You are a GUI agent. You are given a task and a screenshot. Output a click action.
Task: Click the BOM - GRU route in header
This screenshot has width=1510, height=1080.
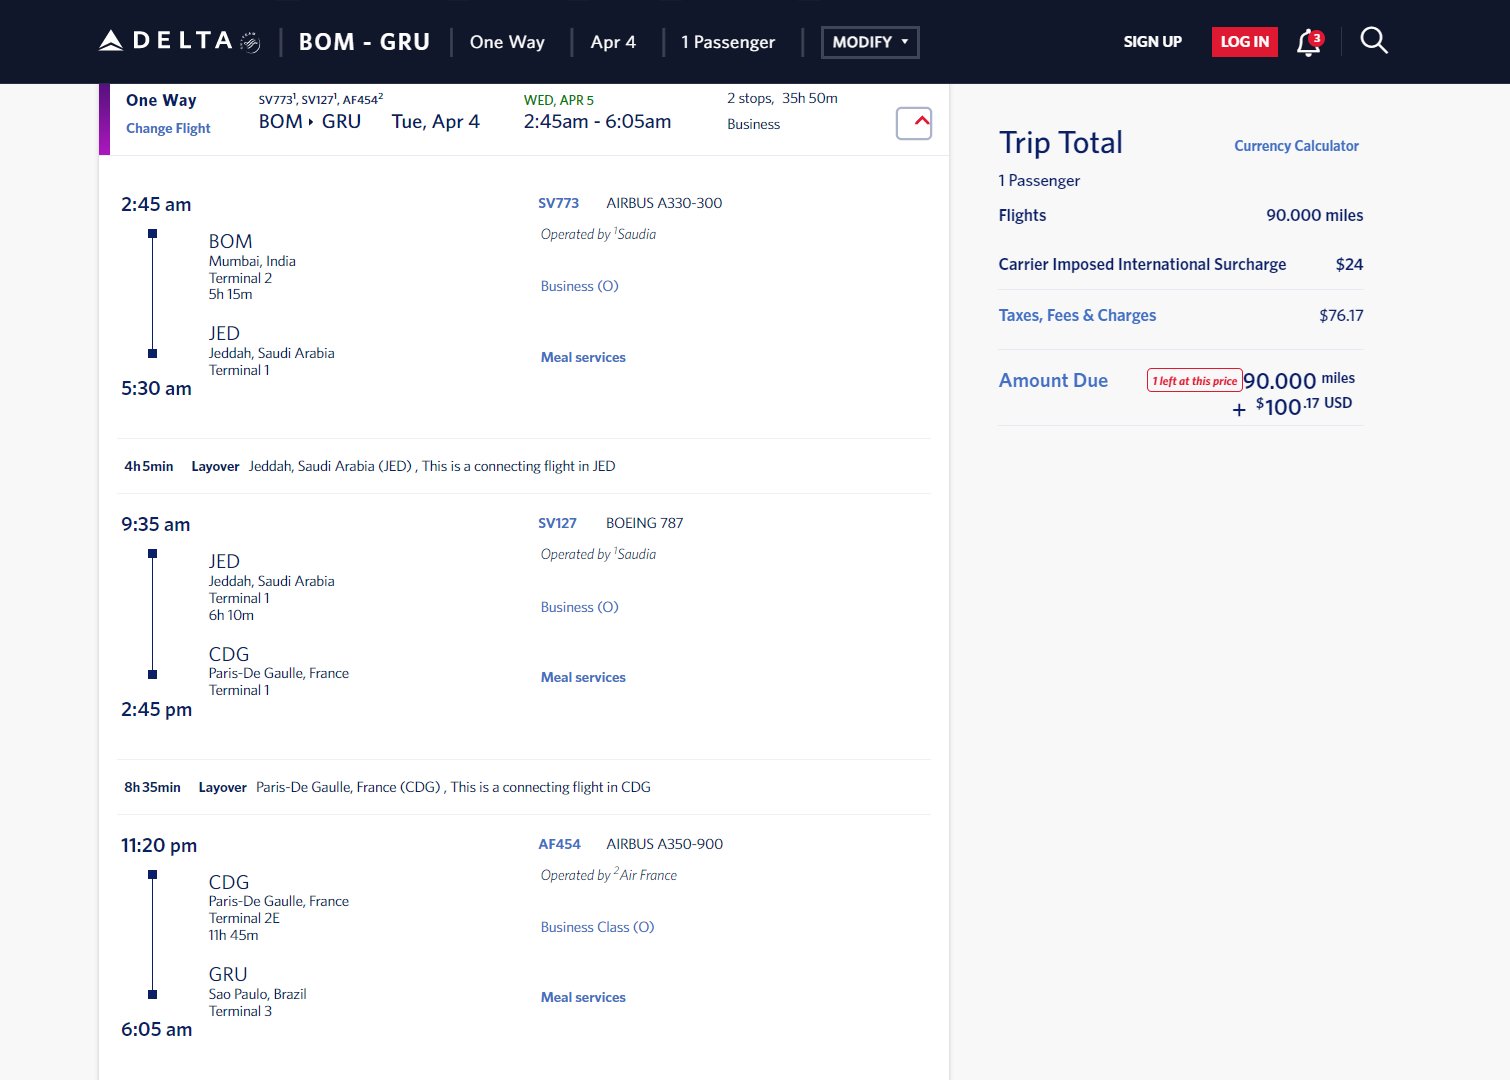[364, 42]
